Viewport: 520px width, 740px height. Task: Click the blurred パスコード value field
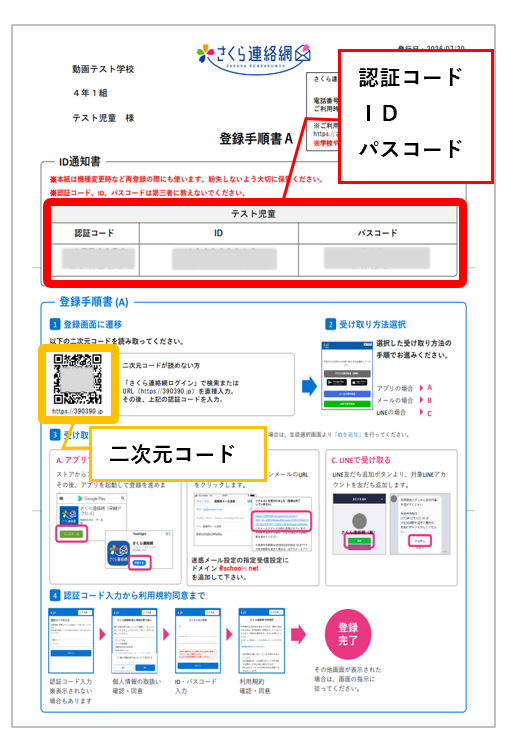pyautogui.click(x=377, y=258)
